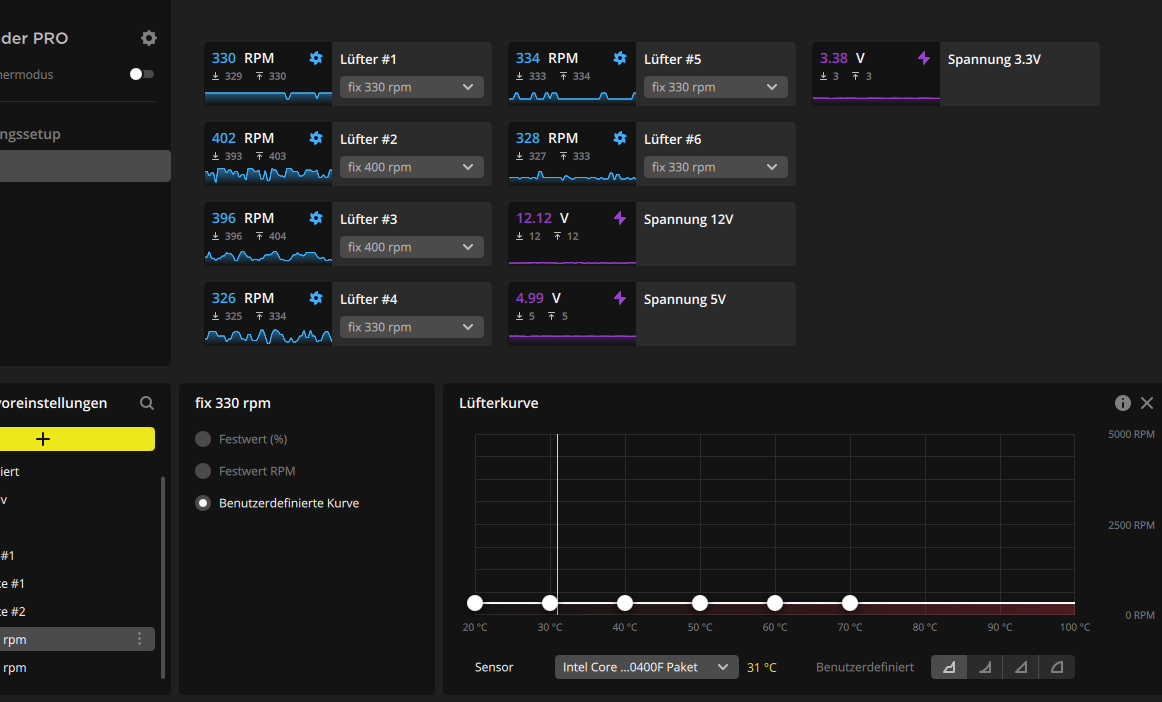
Task: Click the Lüfter #4 RPM graph
Action: coord(268,336)
